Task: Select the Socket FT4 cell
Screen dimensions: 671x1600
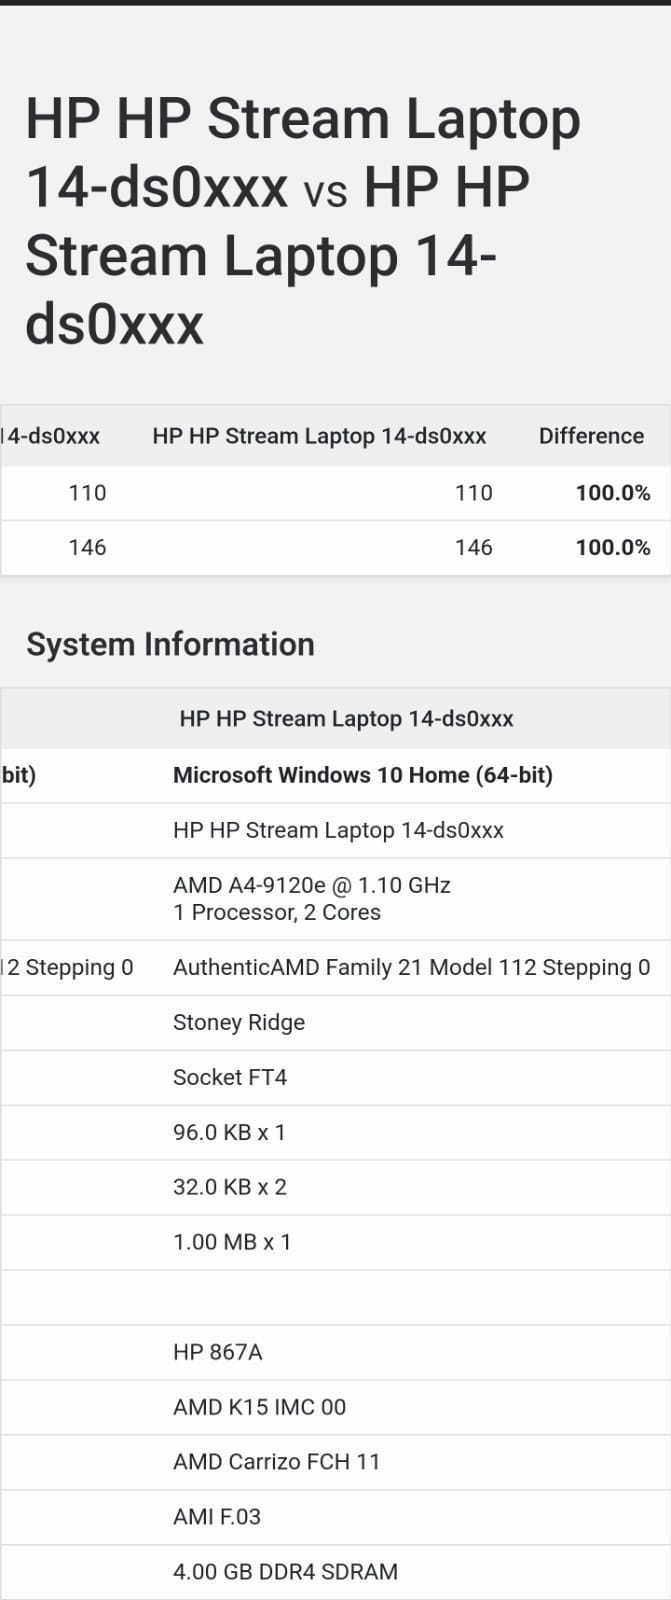Action: [229, 1077]
